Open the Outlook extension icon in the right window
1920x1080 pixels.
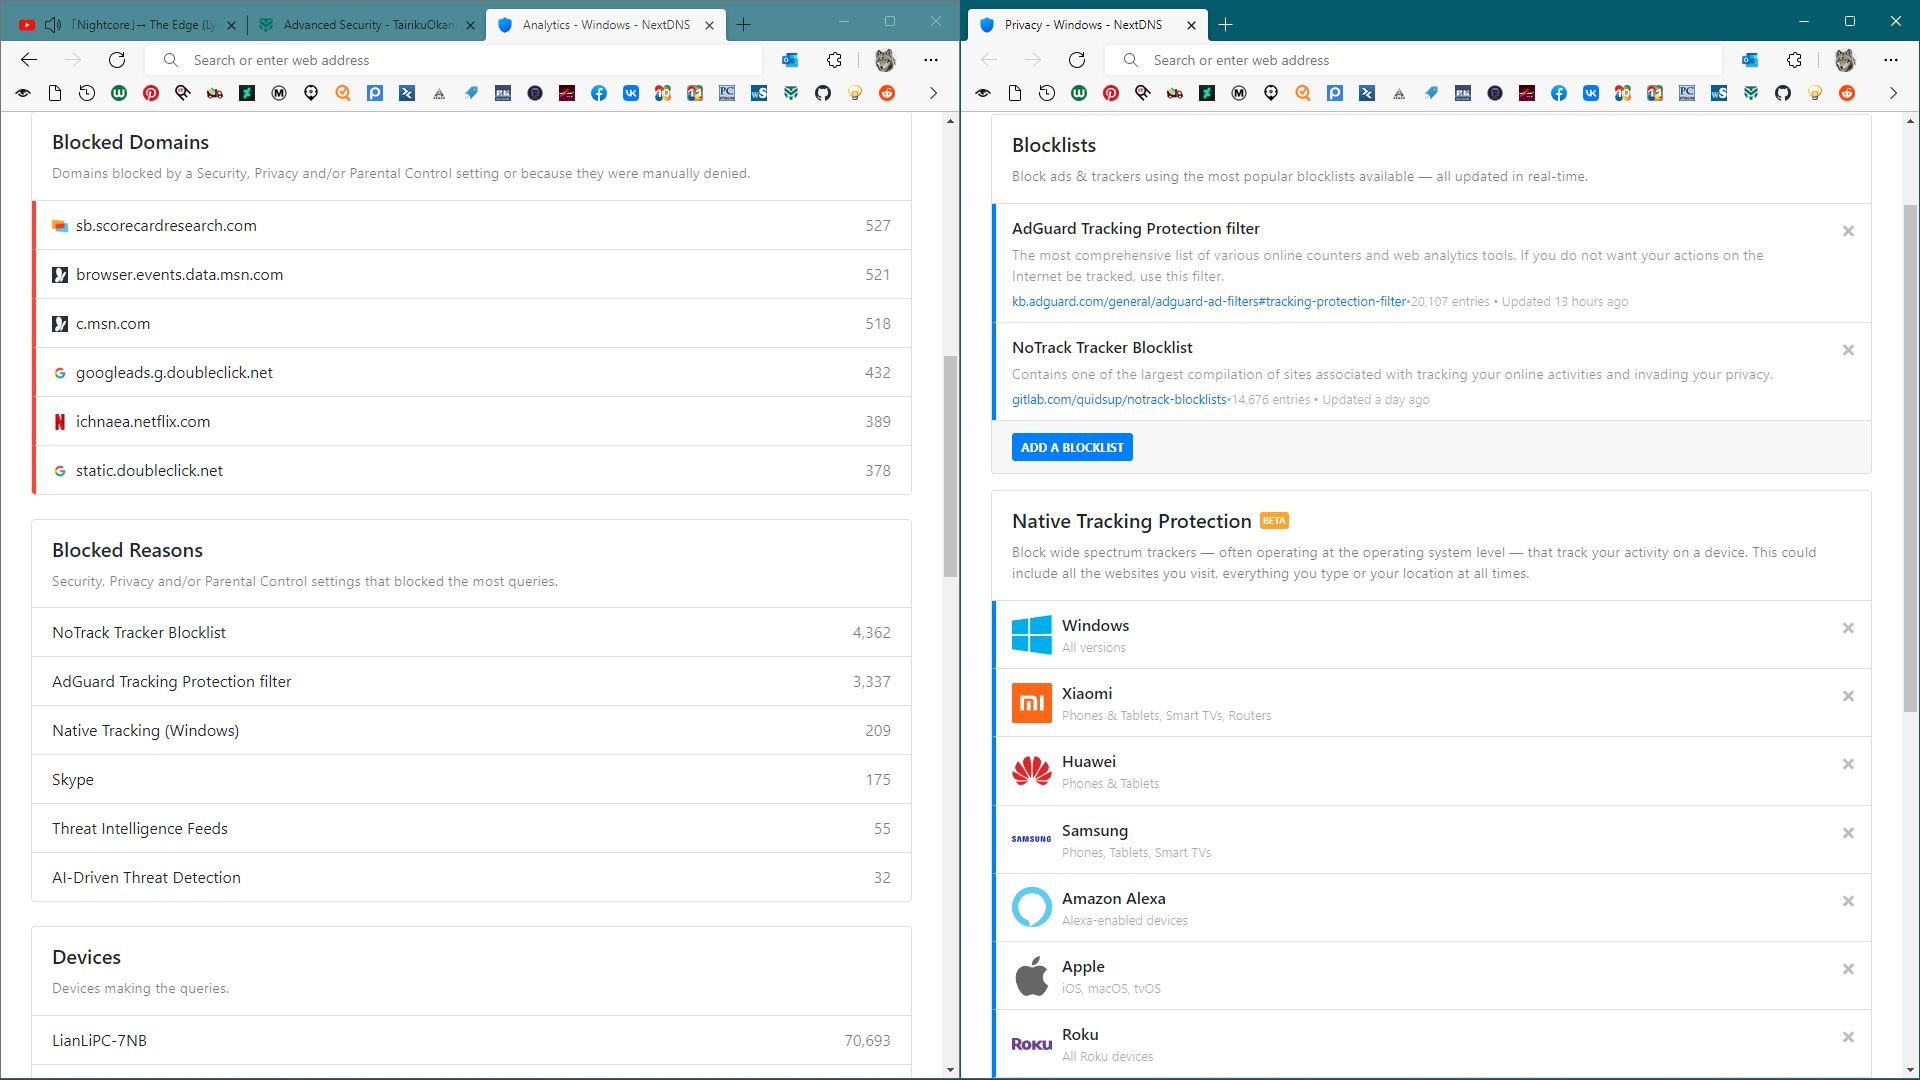(1750, 60)
